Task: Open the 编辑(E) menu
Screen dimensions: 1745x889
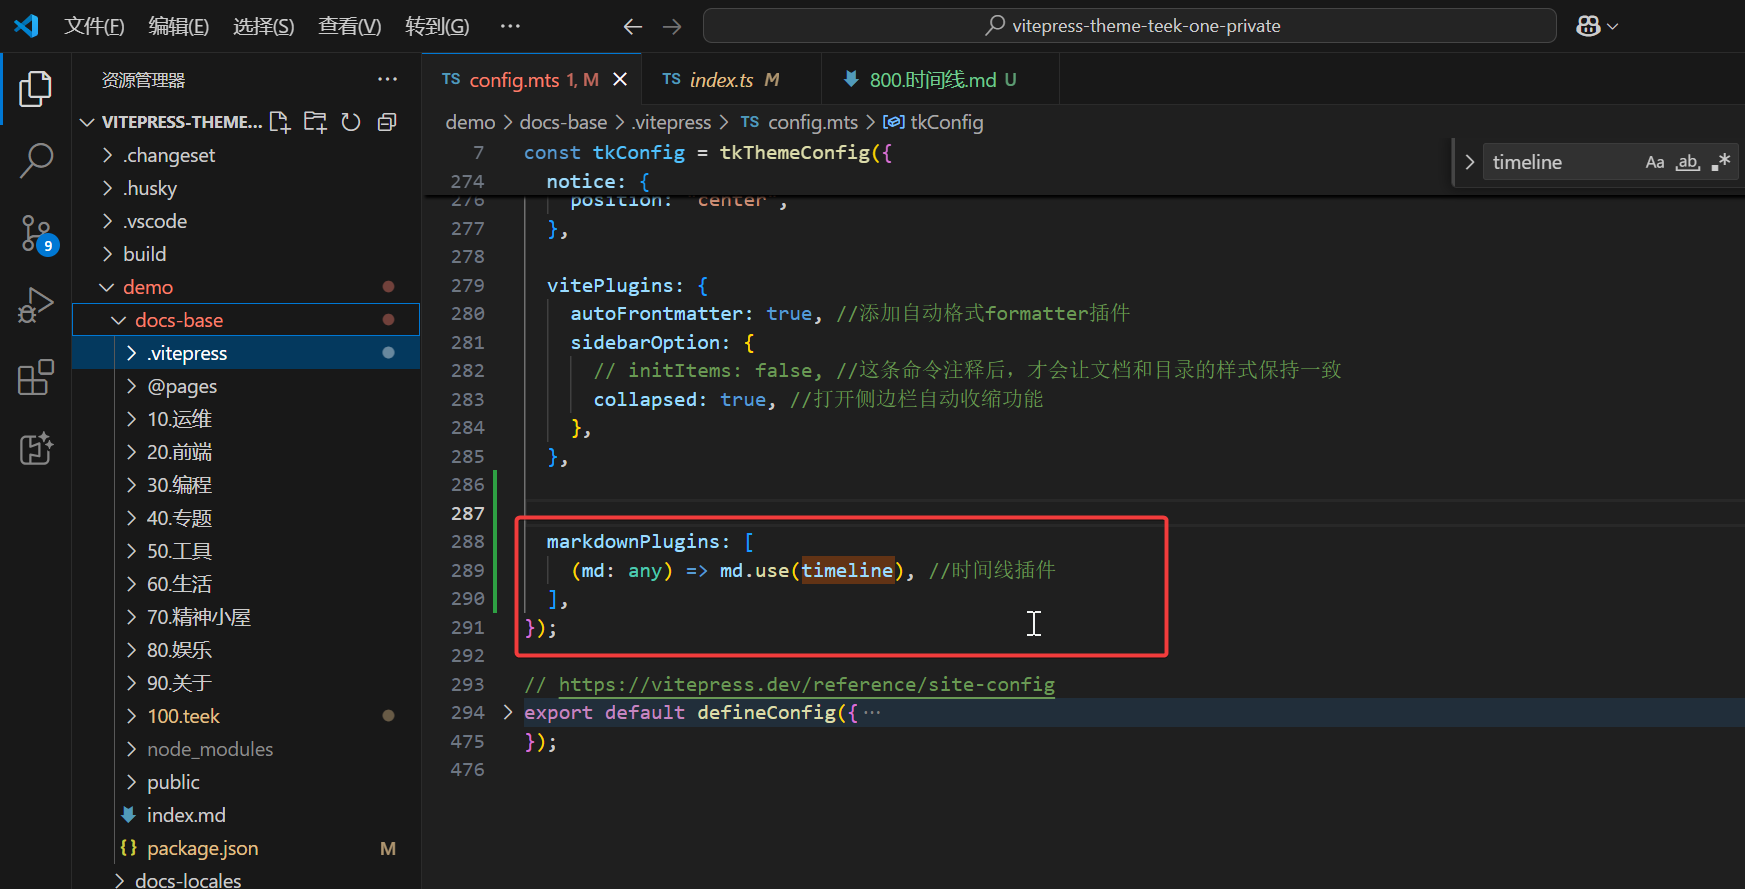Action: [179, 26]
